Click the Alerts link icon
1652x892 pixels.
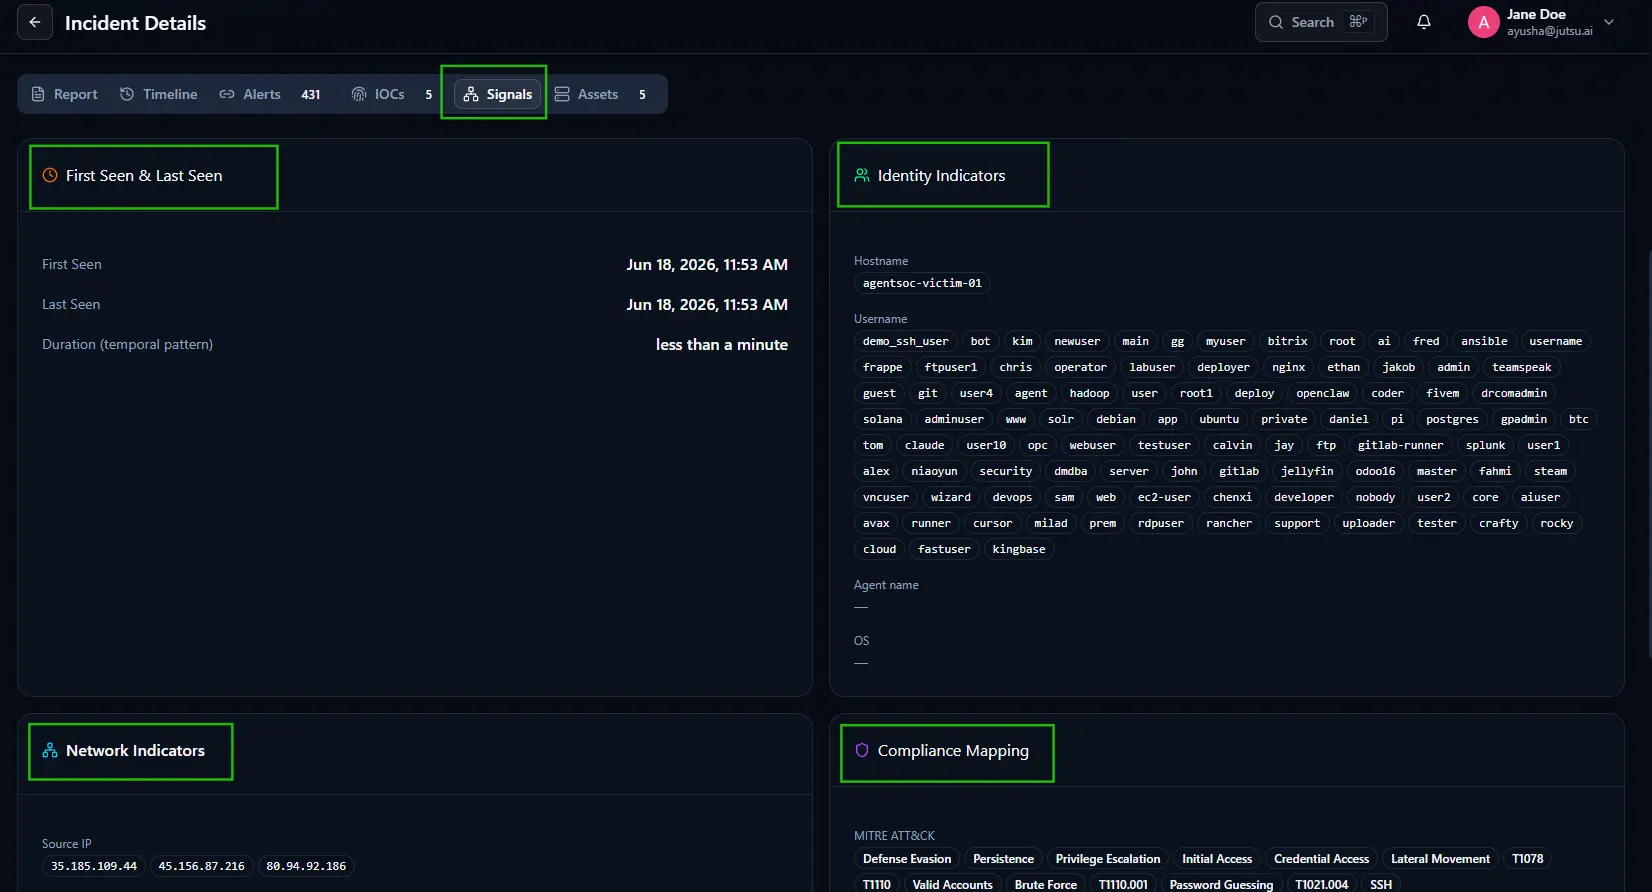click(x=227, y=94)
